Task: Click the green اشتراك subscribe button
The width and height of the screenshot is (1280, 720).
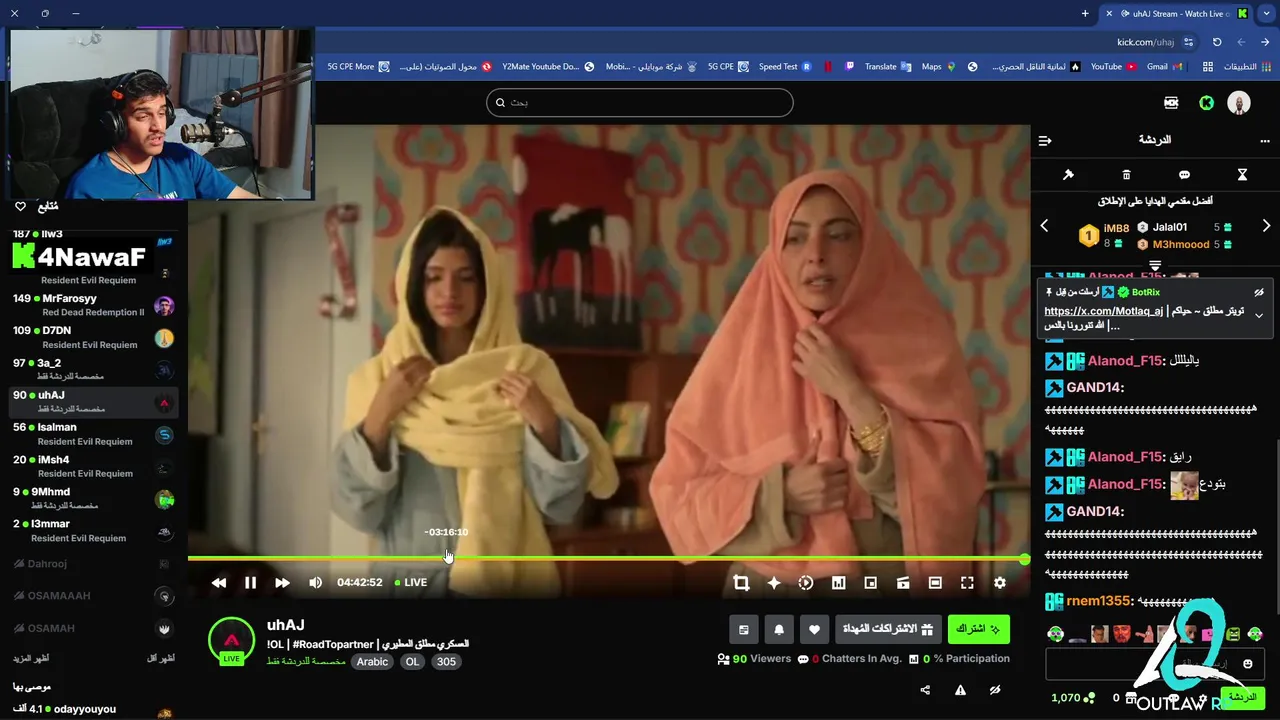Action: tap(978, 629)
